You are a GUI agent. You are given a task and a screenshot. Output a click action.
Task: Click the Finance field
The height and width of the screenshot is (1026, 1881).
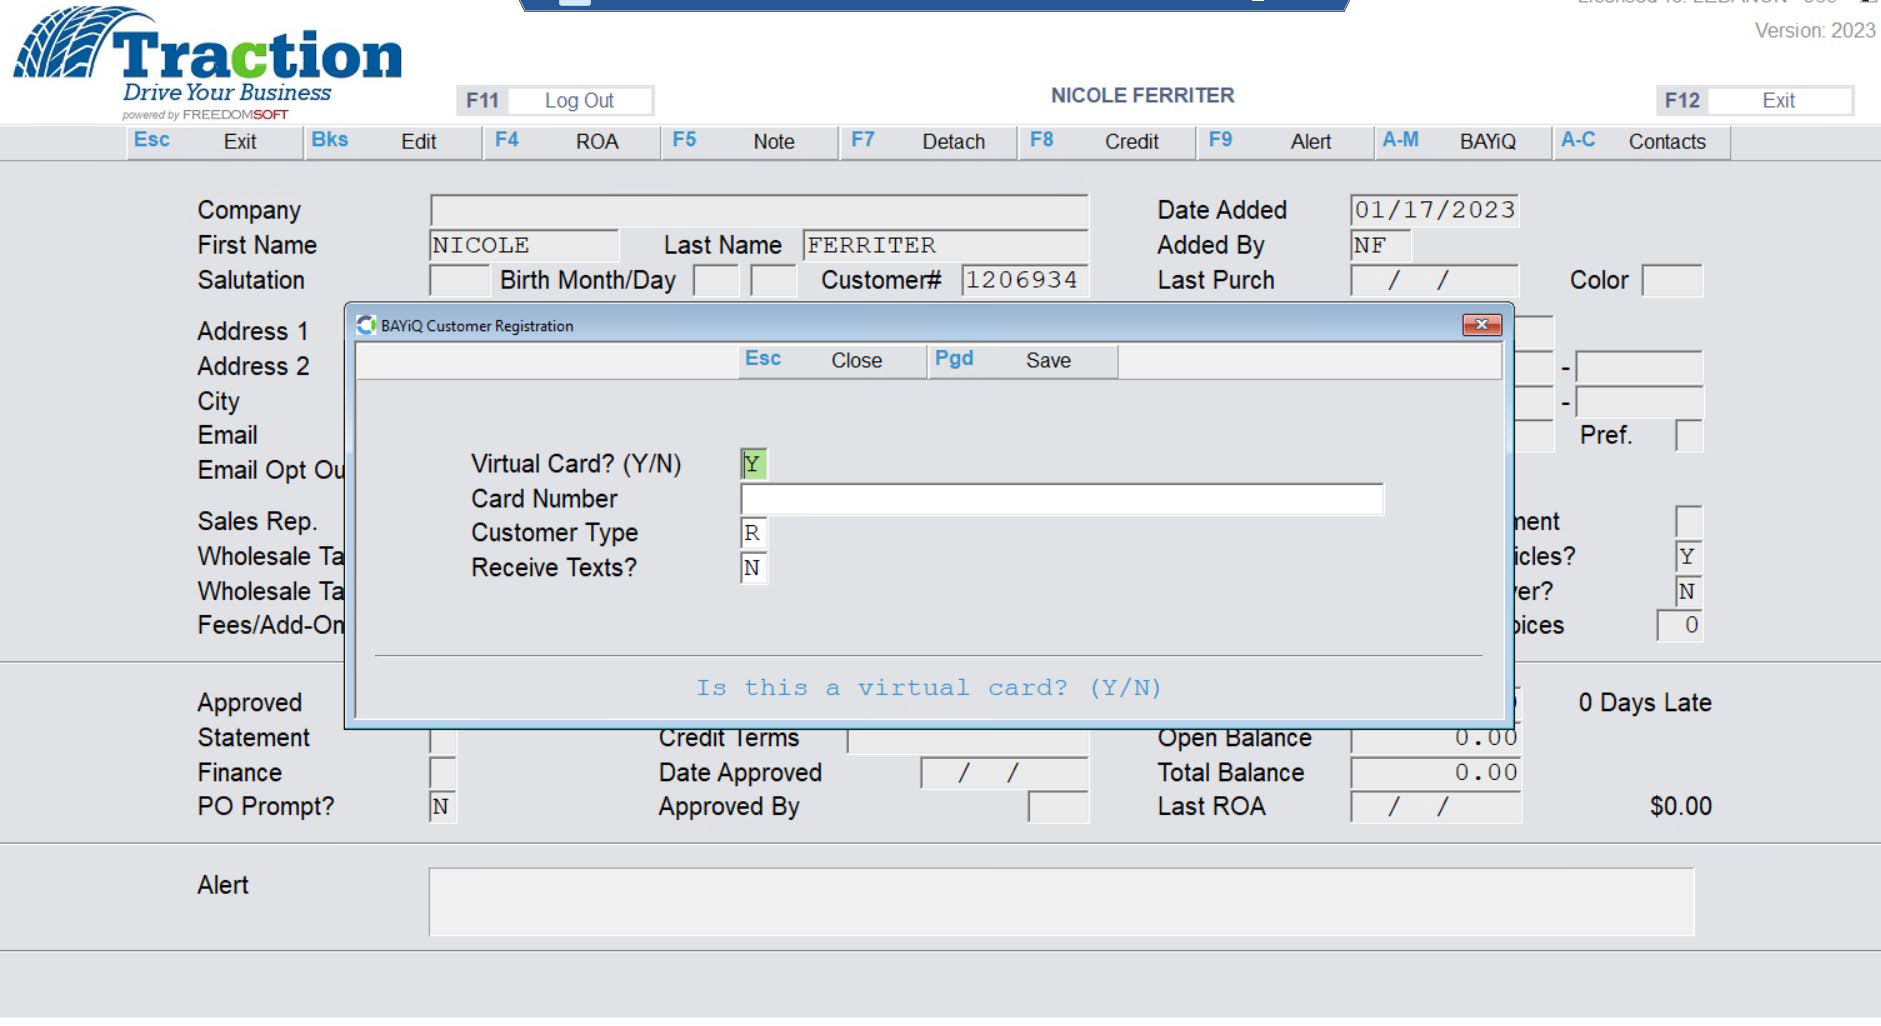point(442,772)
